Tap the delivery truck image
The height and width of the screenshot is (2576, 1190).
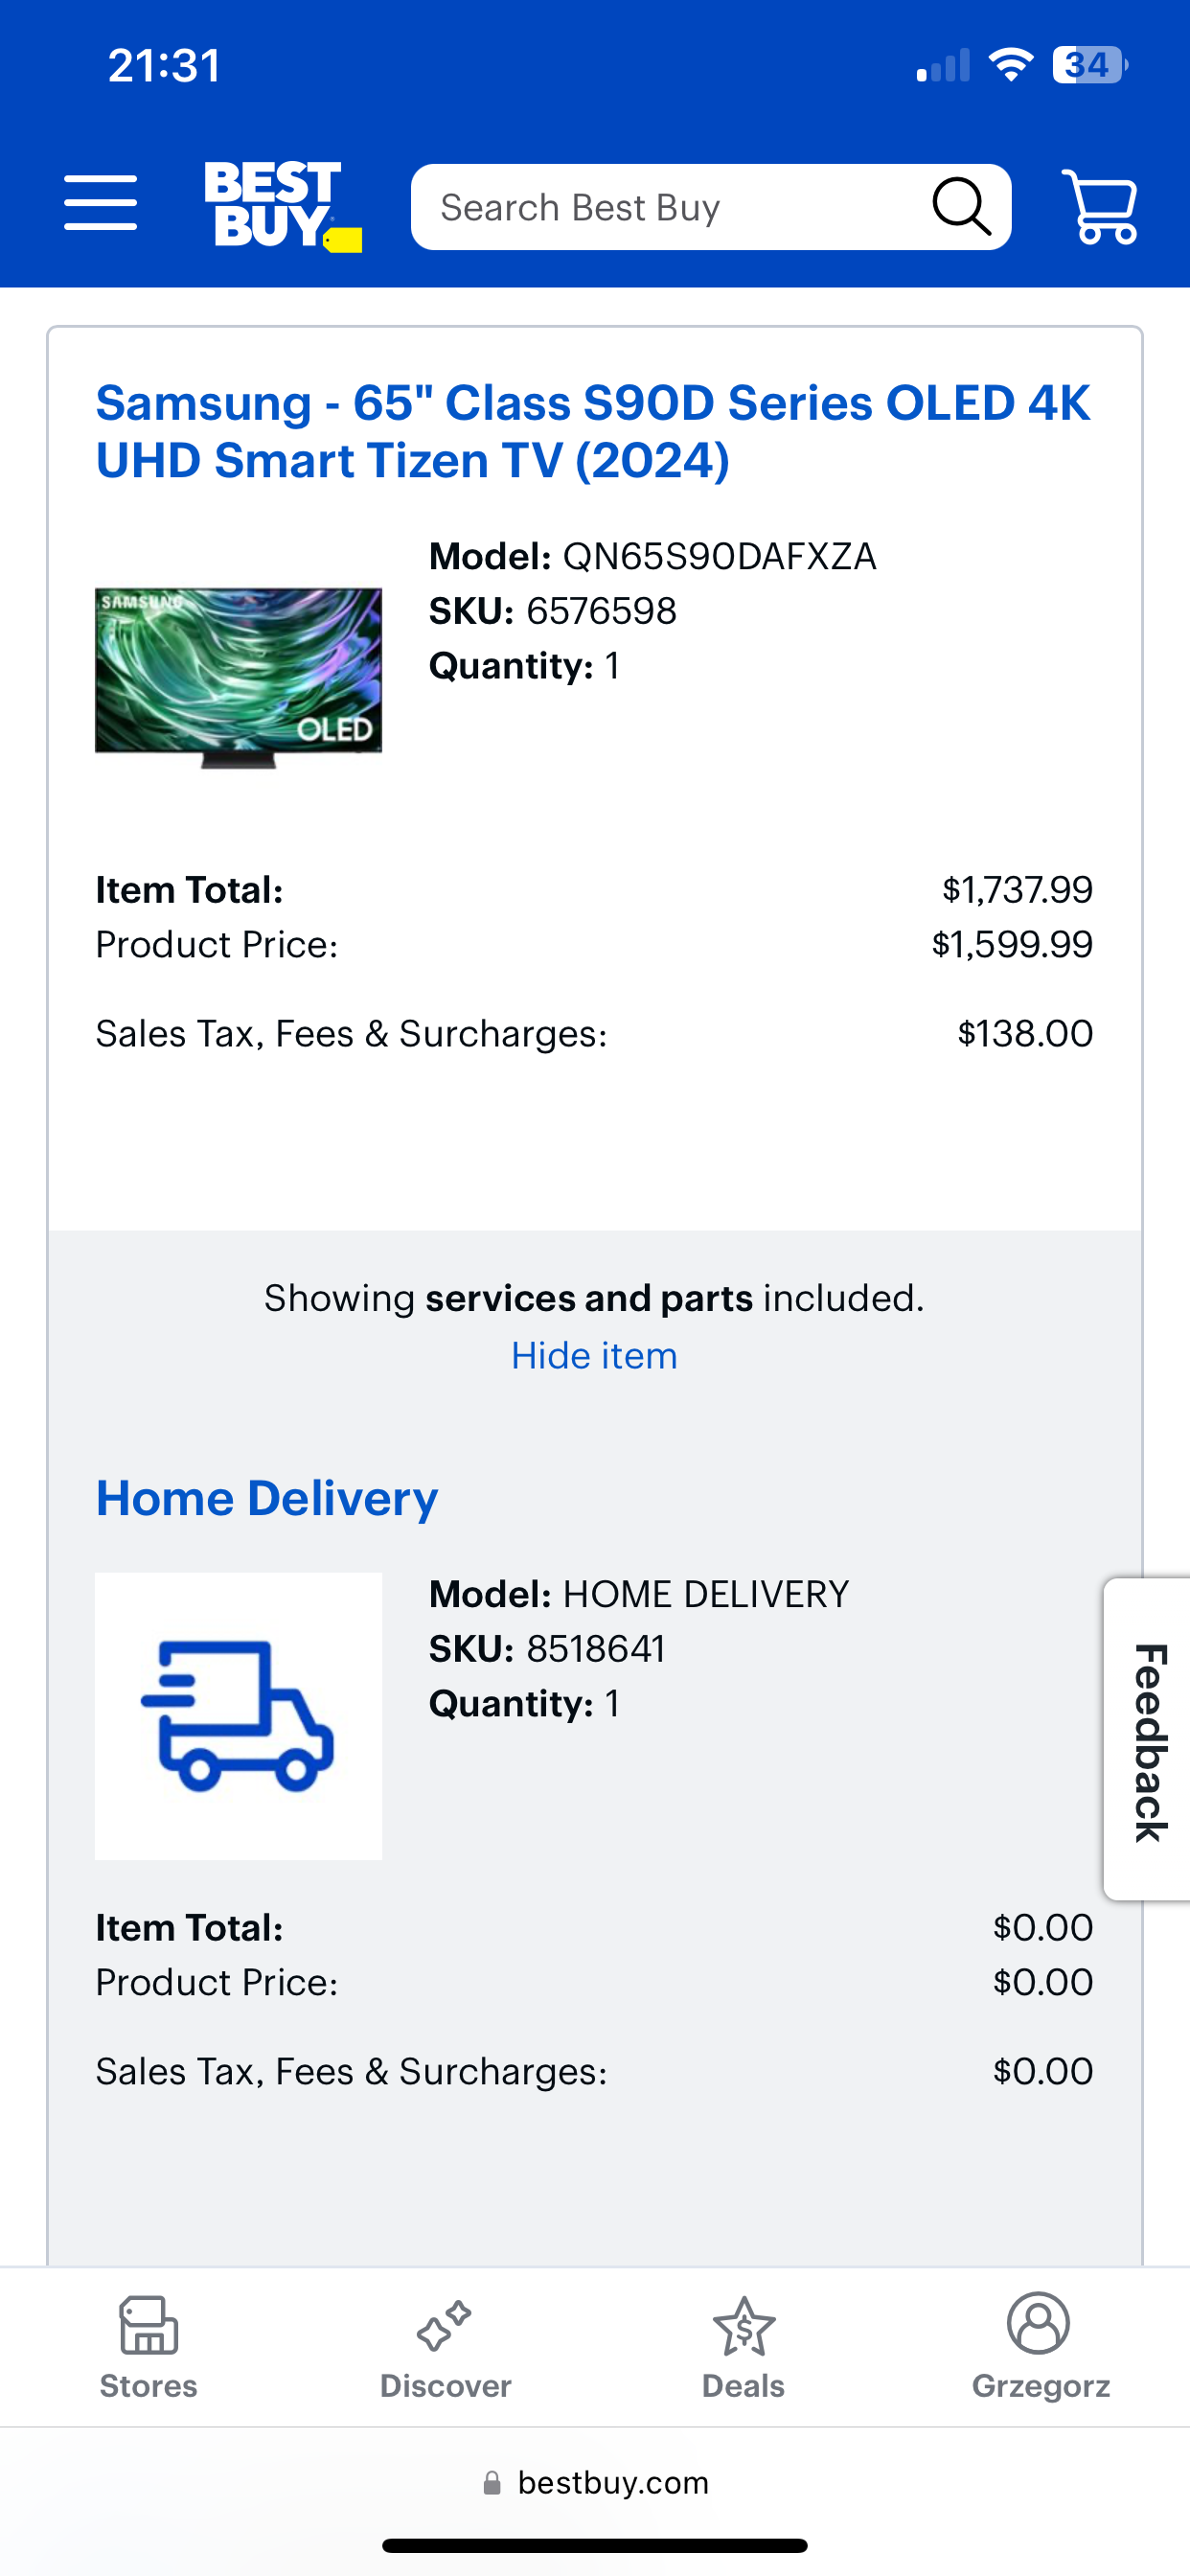click(238, 1715)
